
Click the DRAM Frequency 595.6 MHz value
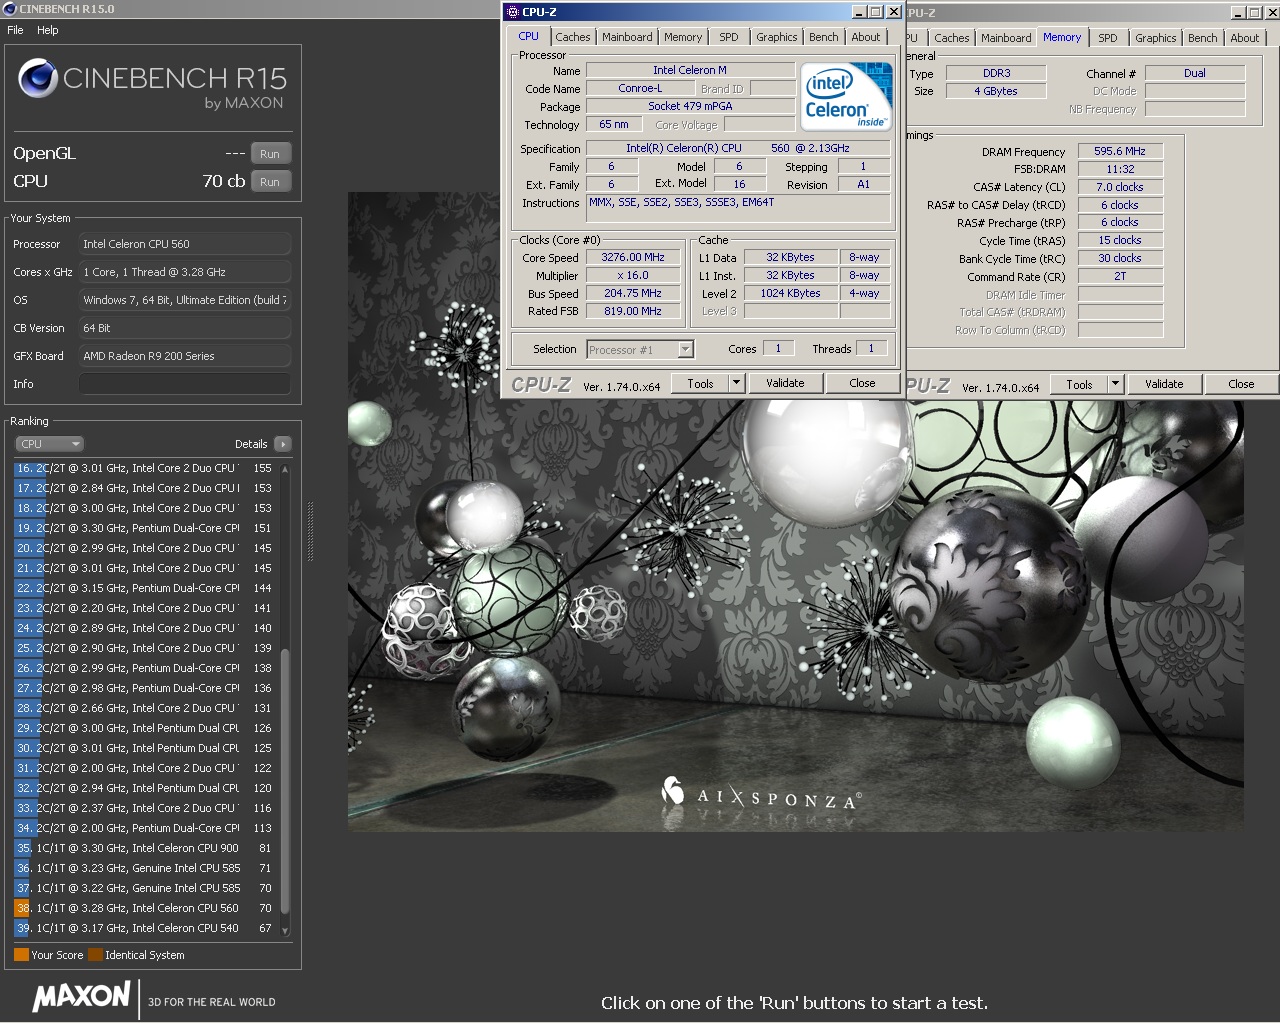tap(1120, 151)
